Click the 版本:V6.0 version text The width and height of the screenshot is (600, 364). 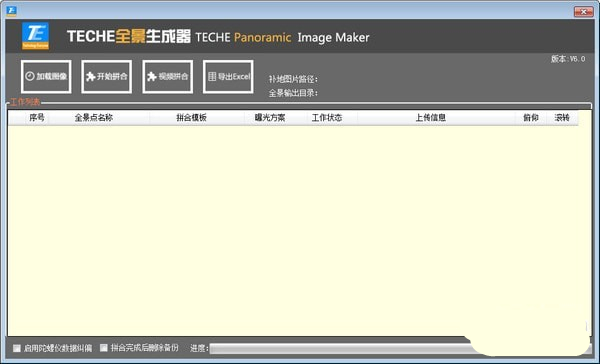pos(568,59)
